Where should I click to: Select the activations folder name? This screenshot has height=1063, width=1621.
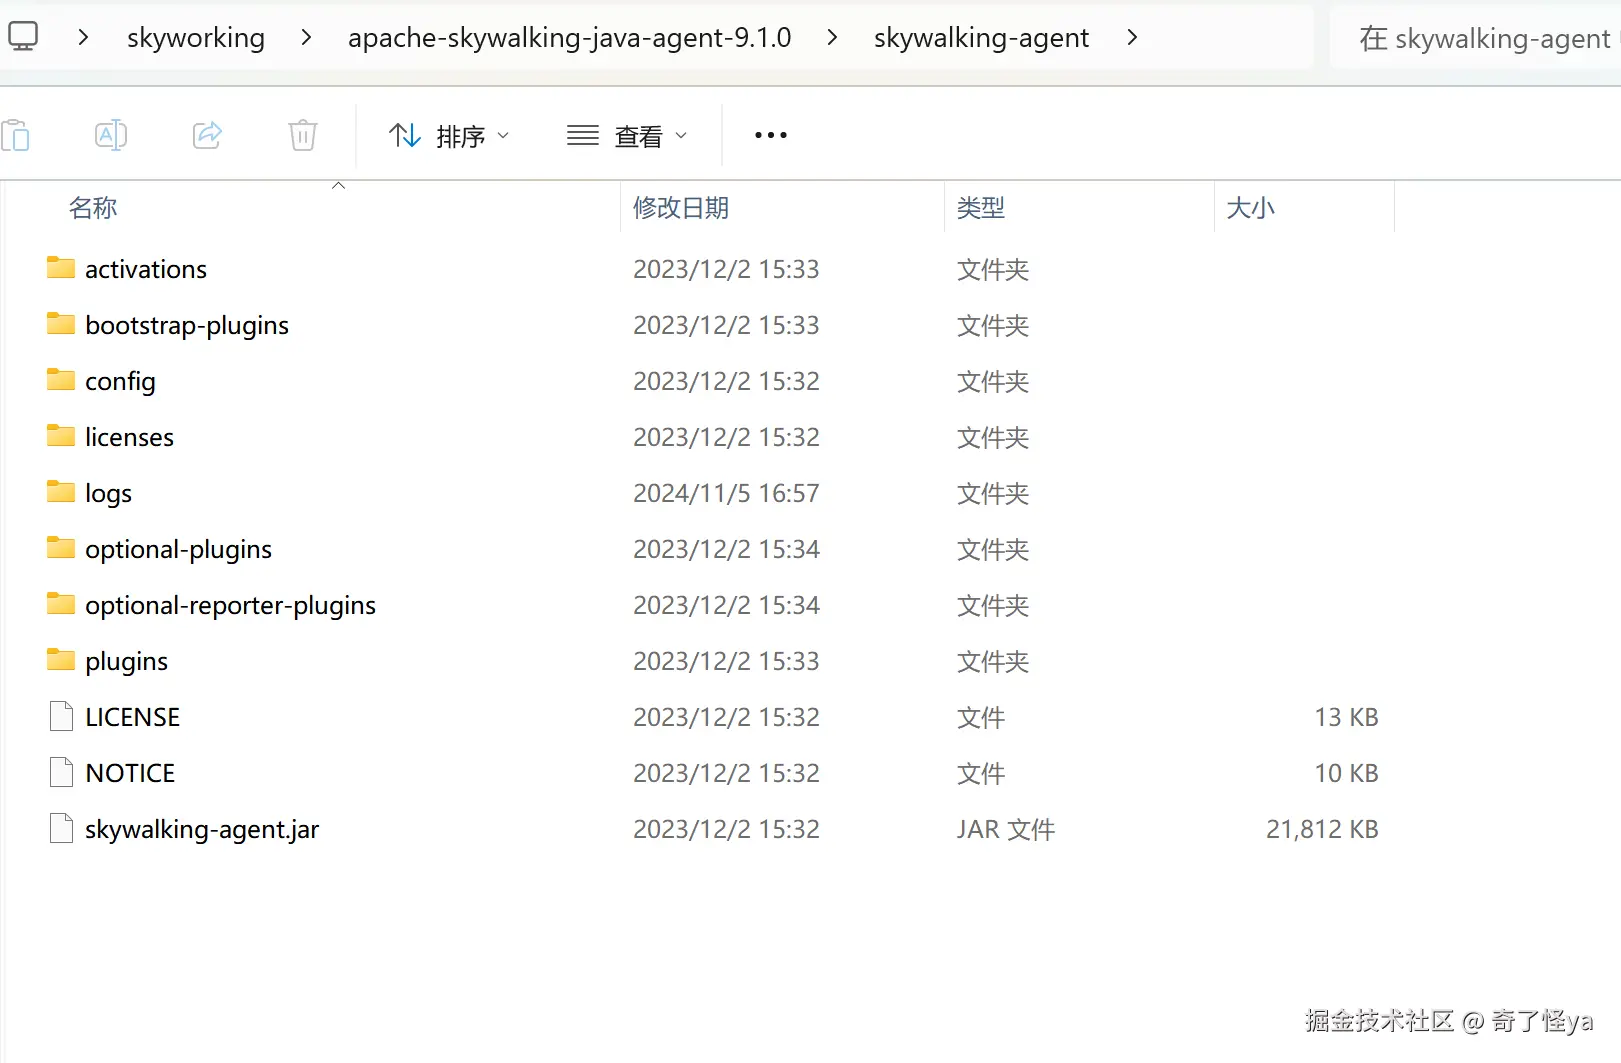tap(146, 269)
